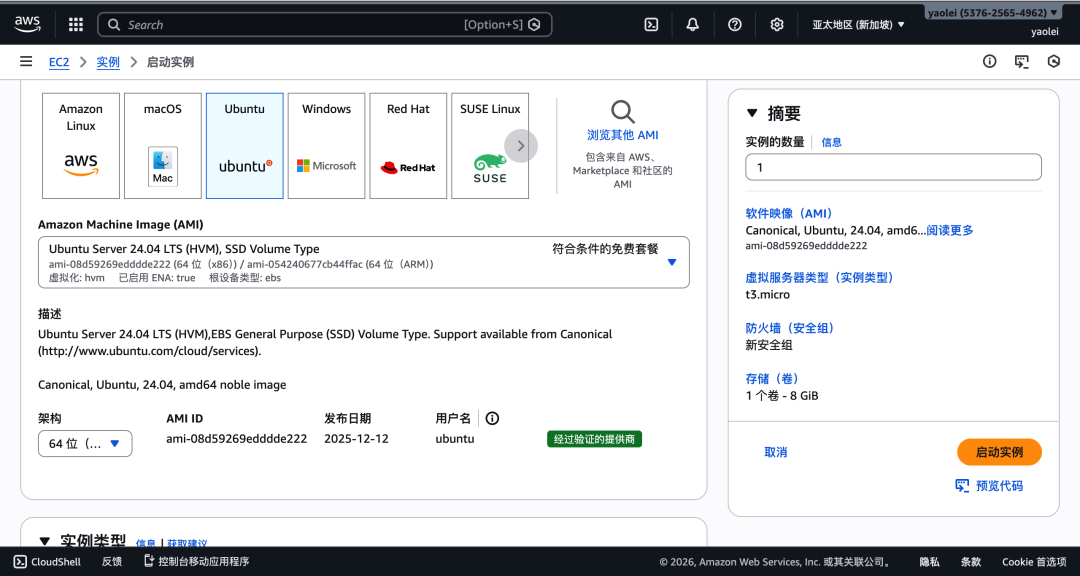Click the 浏览其他 AMI magnifier icon
Image resolution: width=1080 pixels, height=576 pixels.
[622, 112]
